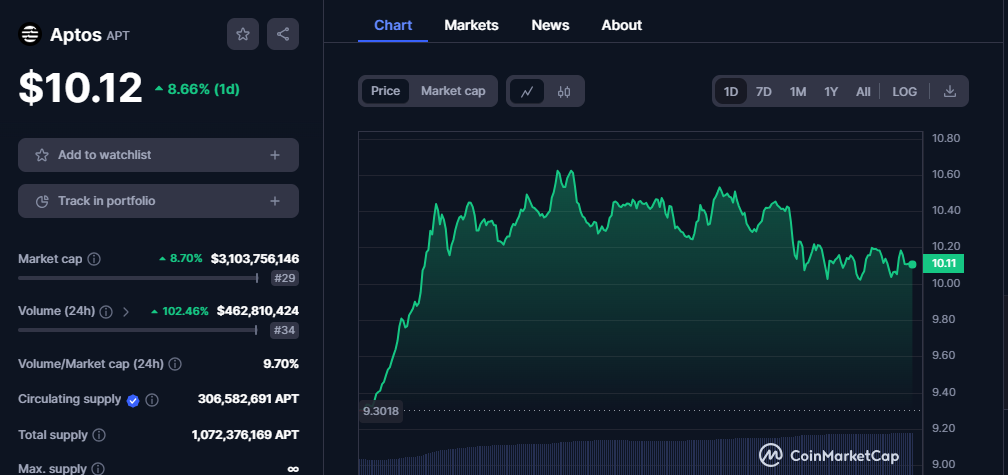Image resolution: width=1008 pixels, height=475 pixels.
Task: Click the market cap rank progress bar
Action: click(x=138, y=278)
